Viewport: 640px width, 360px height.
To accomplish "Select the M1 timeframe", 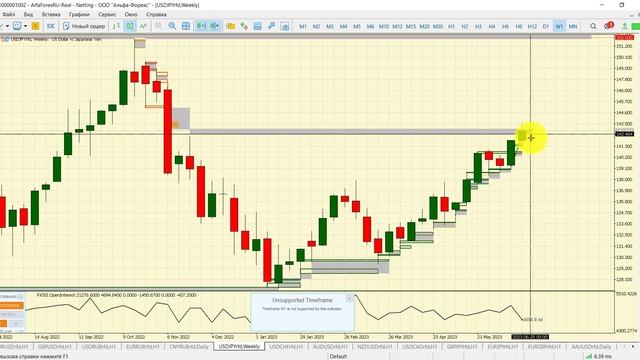I will click(x=303, y=26).
